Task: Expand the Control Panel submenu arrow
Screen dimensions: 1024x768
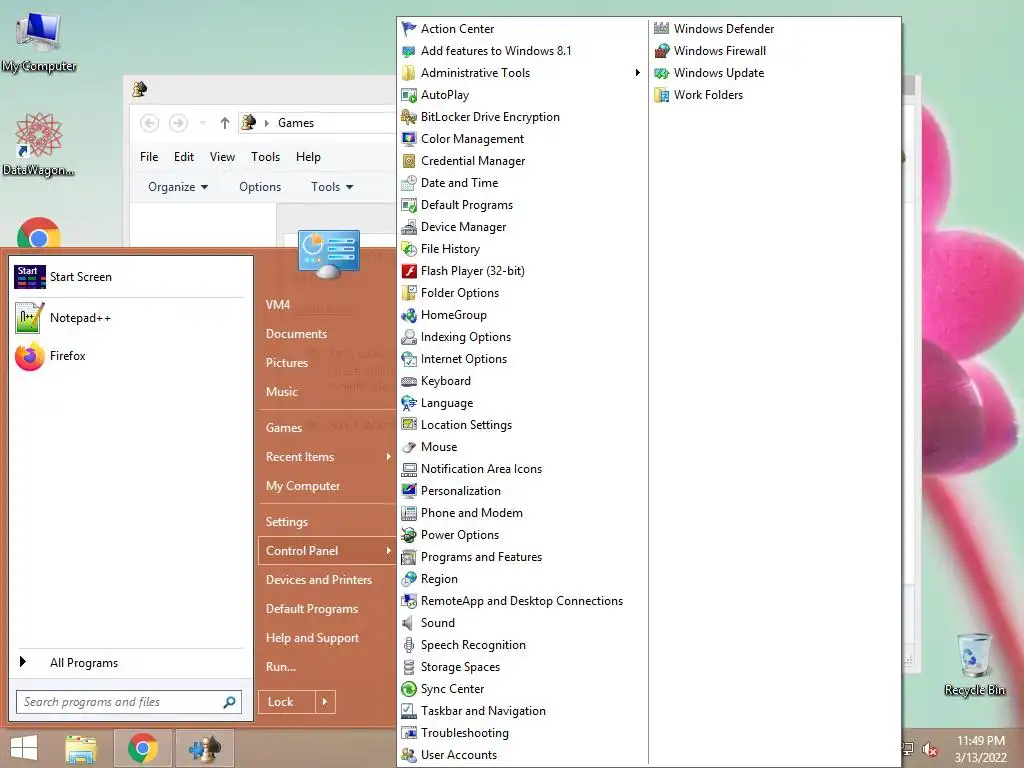Action: [389, 551]
